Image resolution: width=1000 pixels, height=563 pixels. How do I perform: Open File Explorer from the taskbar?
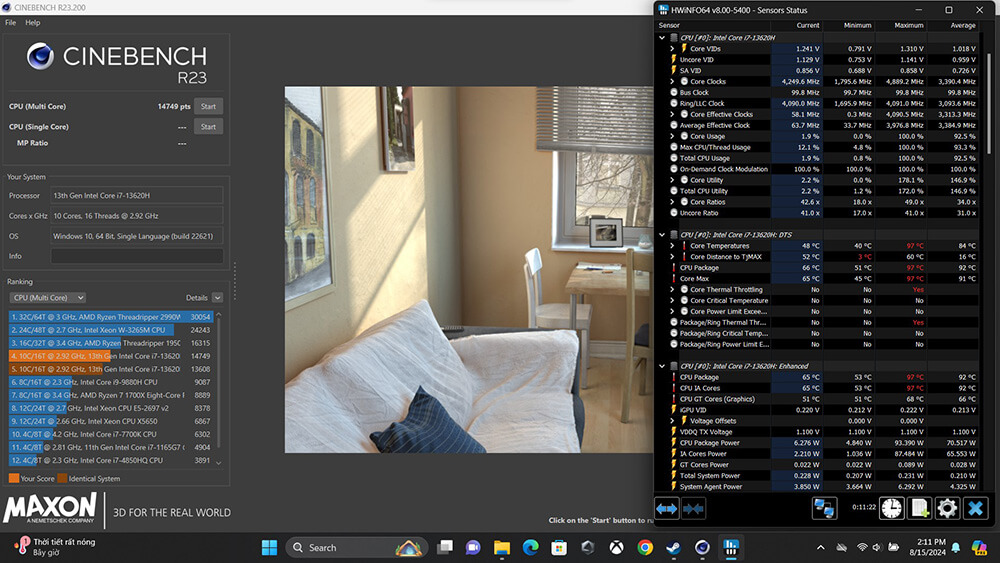(x=502, y=548)
